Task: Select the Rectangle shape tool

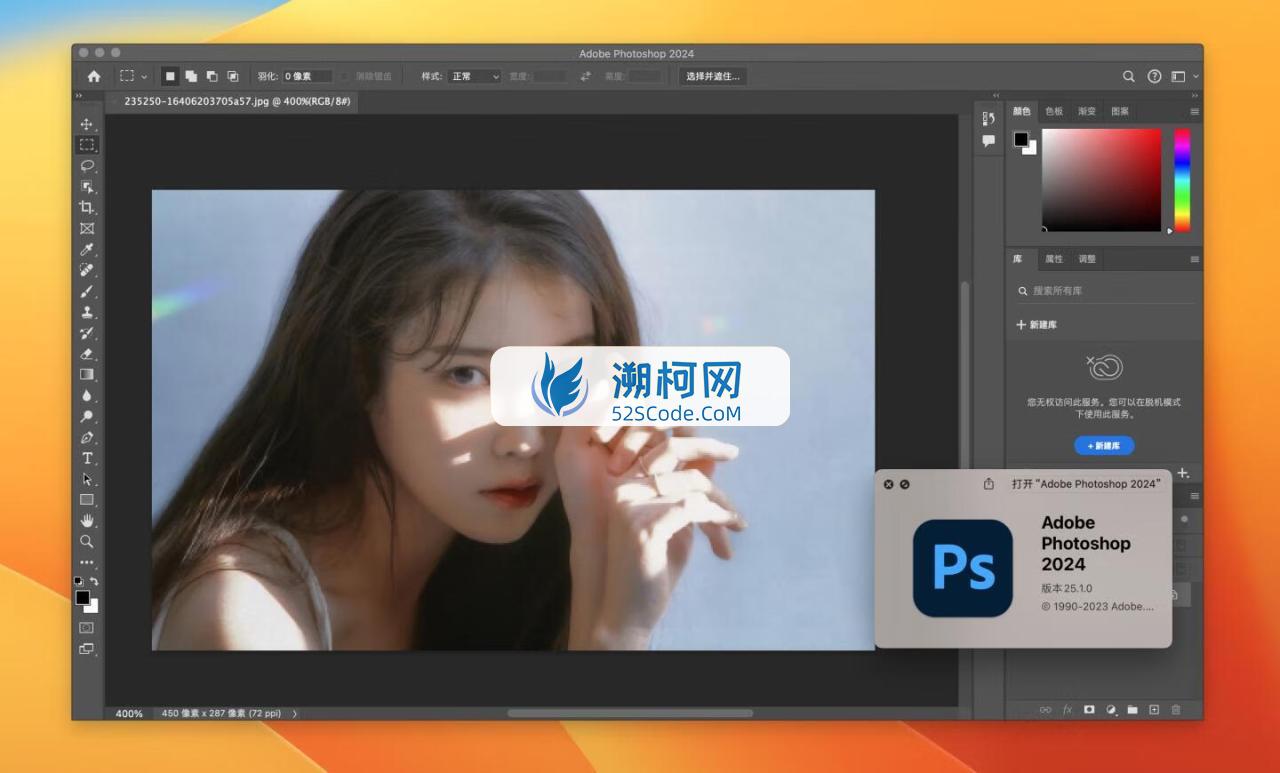Action: pyautogui.click(x=87, y=499)
